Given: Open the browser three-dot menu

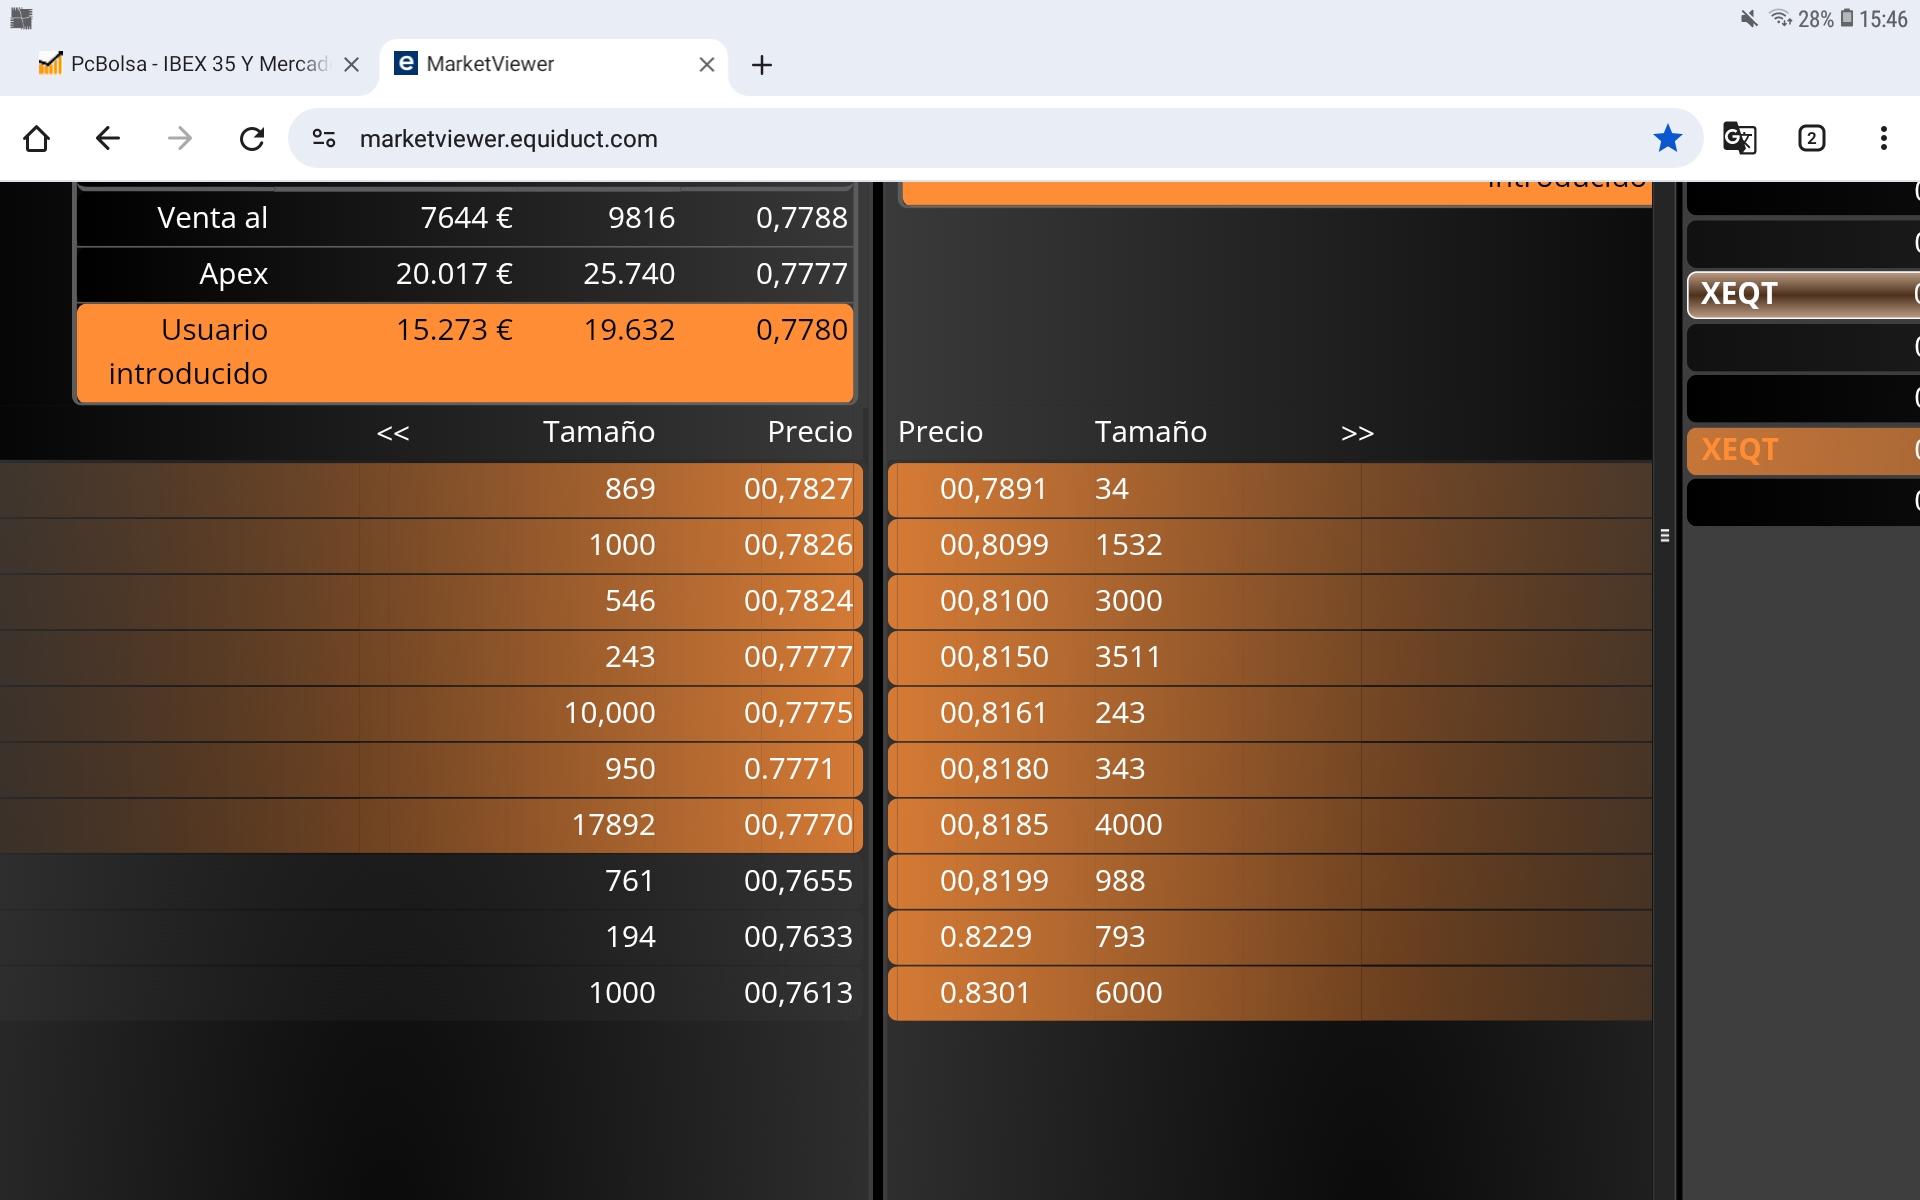Looking at the screenshot, I should click(1883, 138).
